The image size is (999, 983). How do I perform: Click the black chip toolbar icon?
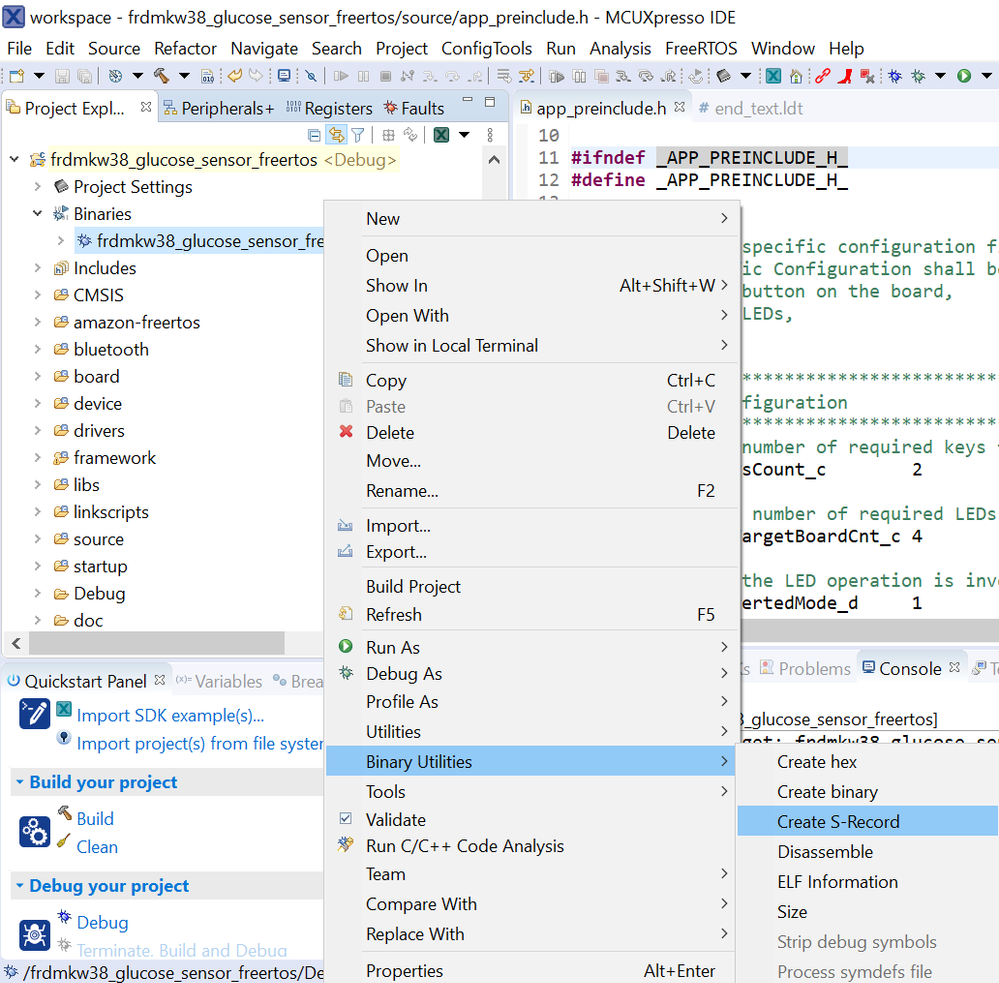click(723, 76)
